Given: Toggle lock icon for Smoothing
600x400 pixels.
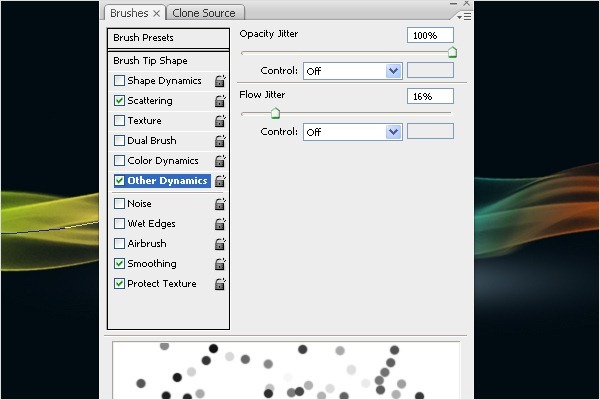Looking at the screenshot, I should [220, 264].
